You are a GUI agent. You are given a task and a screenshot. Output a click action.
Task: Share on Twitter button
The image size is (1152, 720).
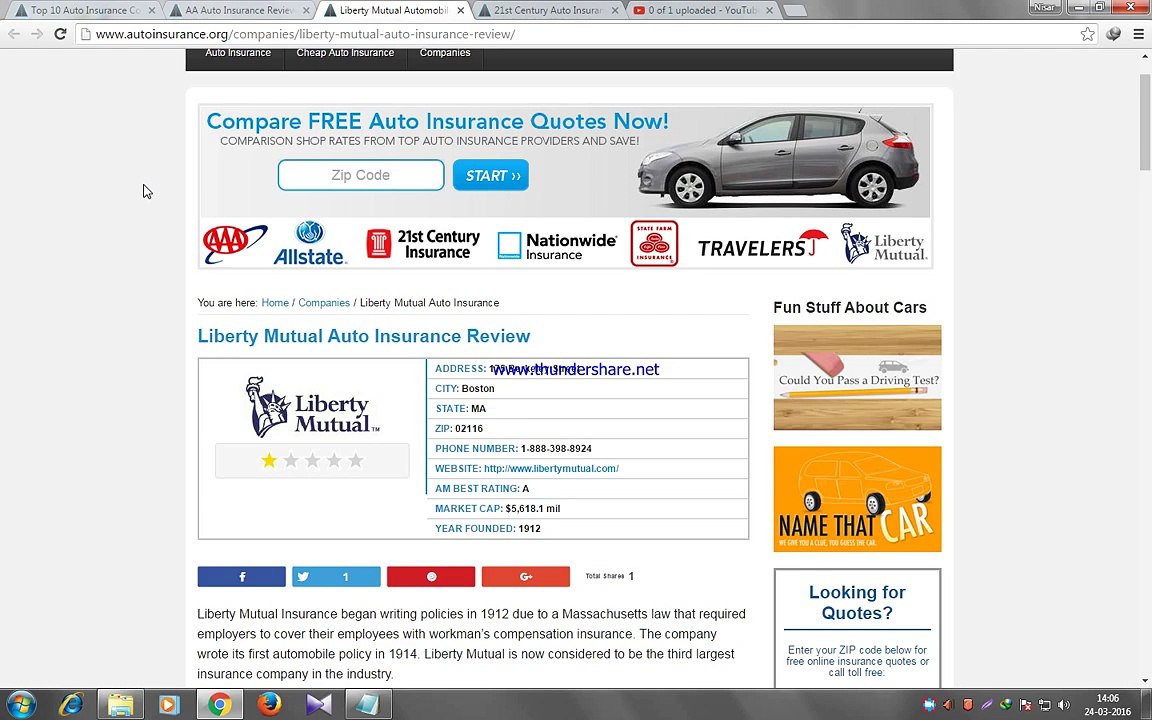(336, 577)
